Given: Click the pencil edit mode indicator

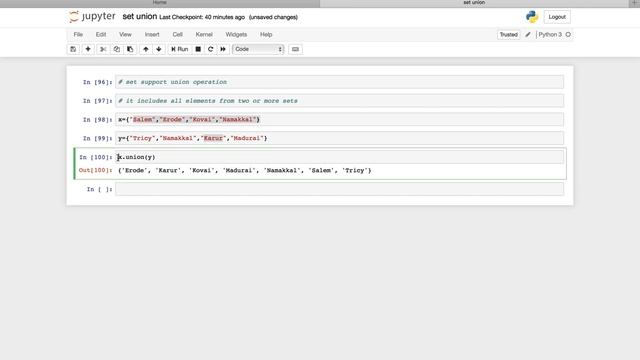Looking at the screenshot, I should [528, 35].
